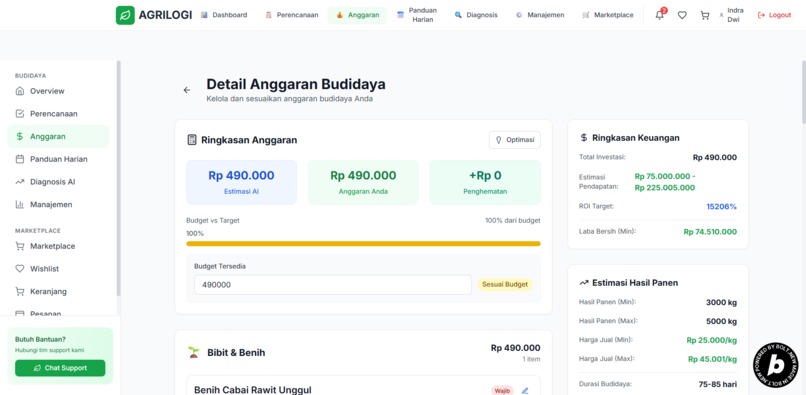
Task: Open Diagnosis AI in the sidebar
Action: click(x=58, y=182)
